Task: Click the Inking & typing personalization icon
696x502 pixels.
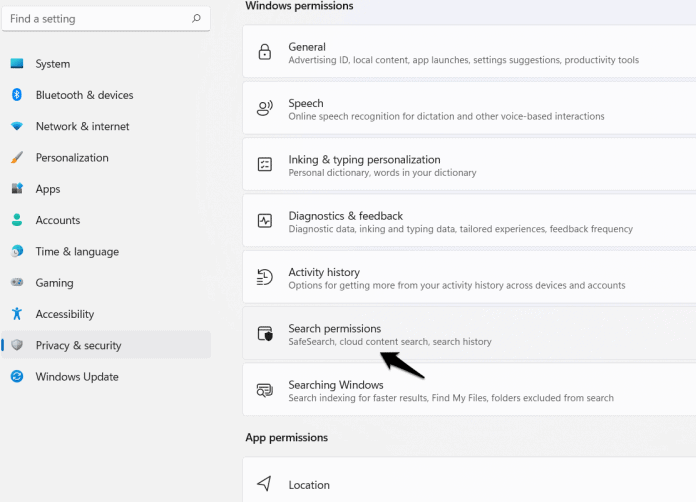Action: (x=265, y=164)
